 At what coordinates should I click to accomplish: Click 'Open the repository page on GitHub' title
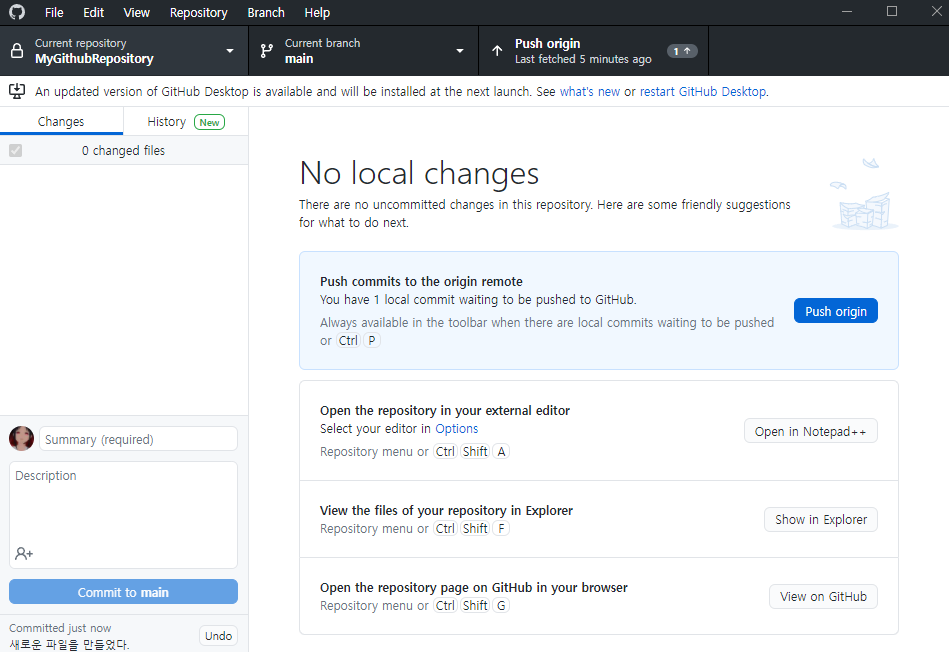pyautogui.click(x=474, y=587)
